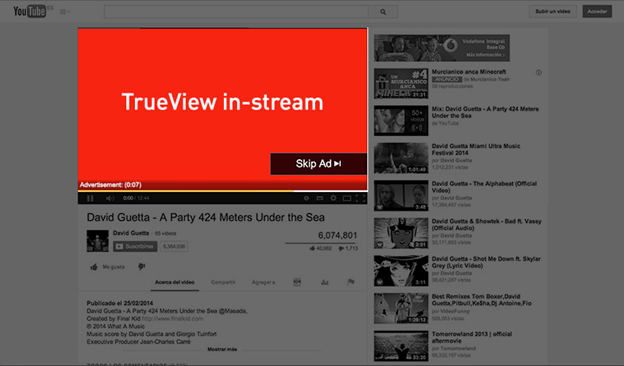
Task: Open Mix: David Guetta playlist title
Action: tap(485, 112)
